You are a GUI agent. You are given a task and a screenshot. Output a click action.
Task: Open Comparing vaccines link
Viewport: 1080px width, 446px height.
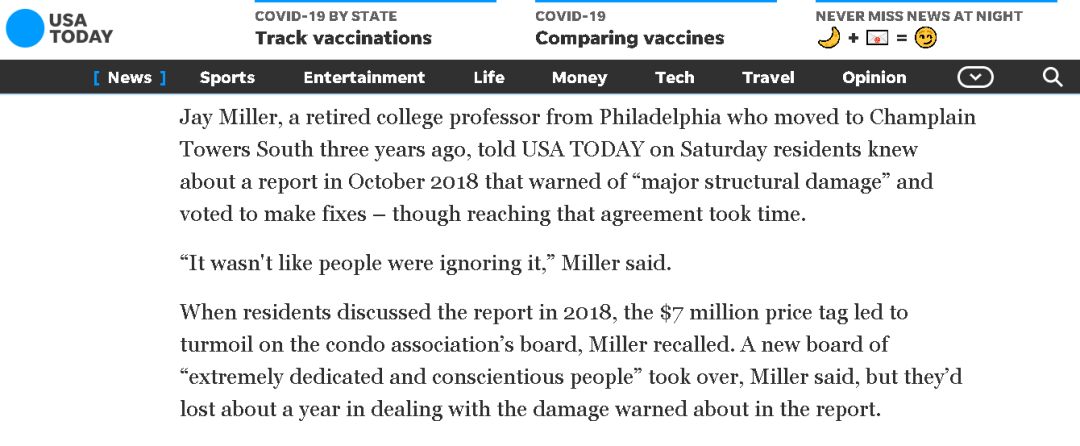[629, 38]
